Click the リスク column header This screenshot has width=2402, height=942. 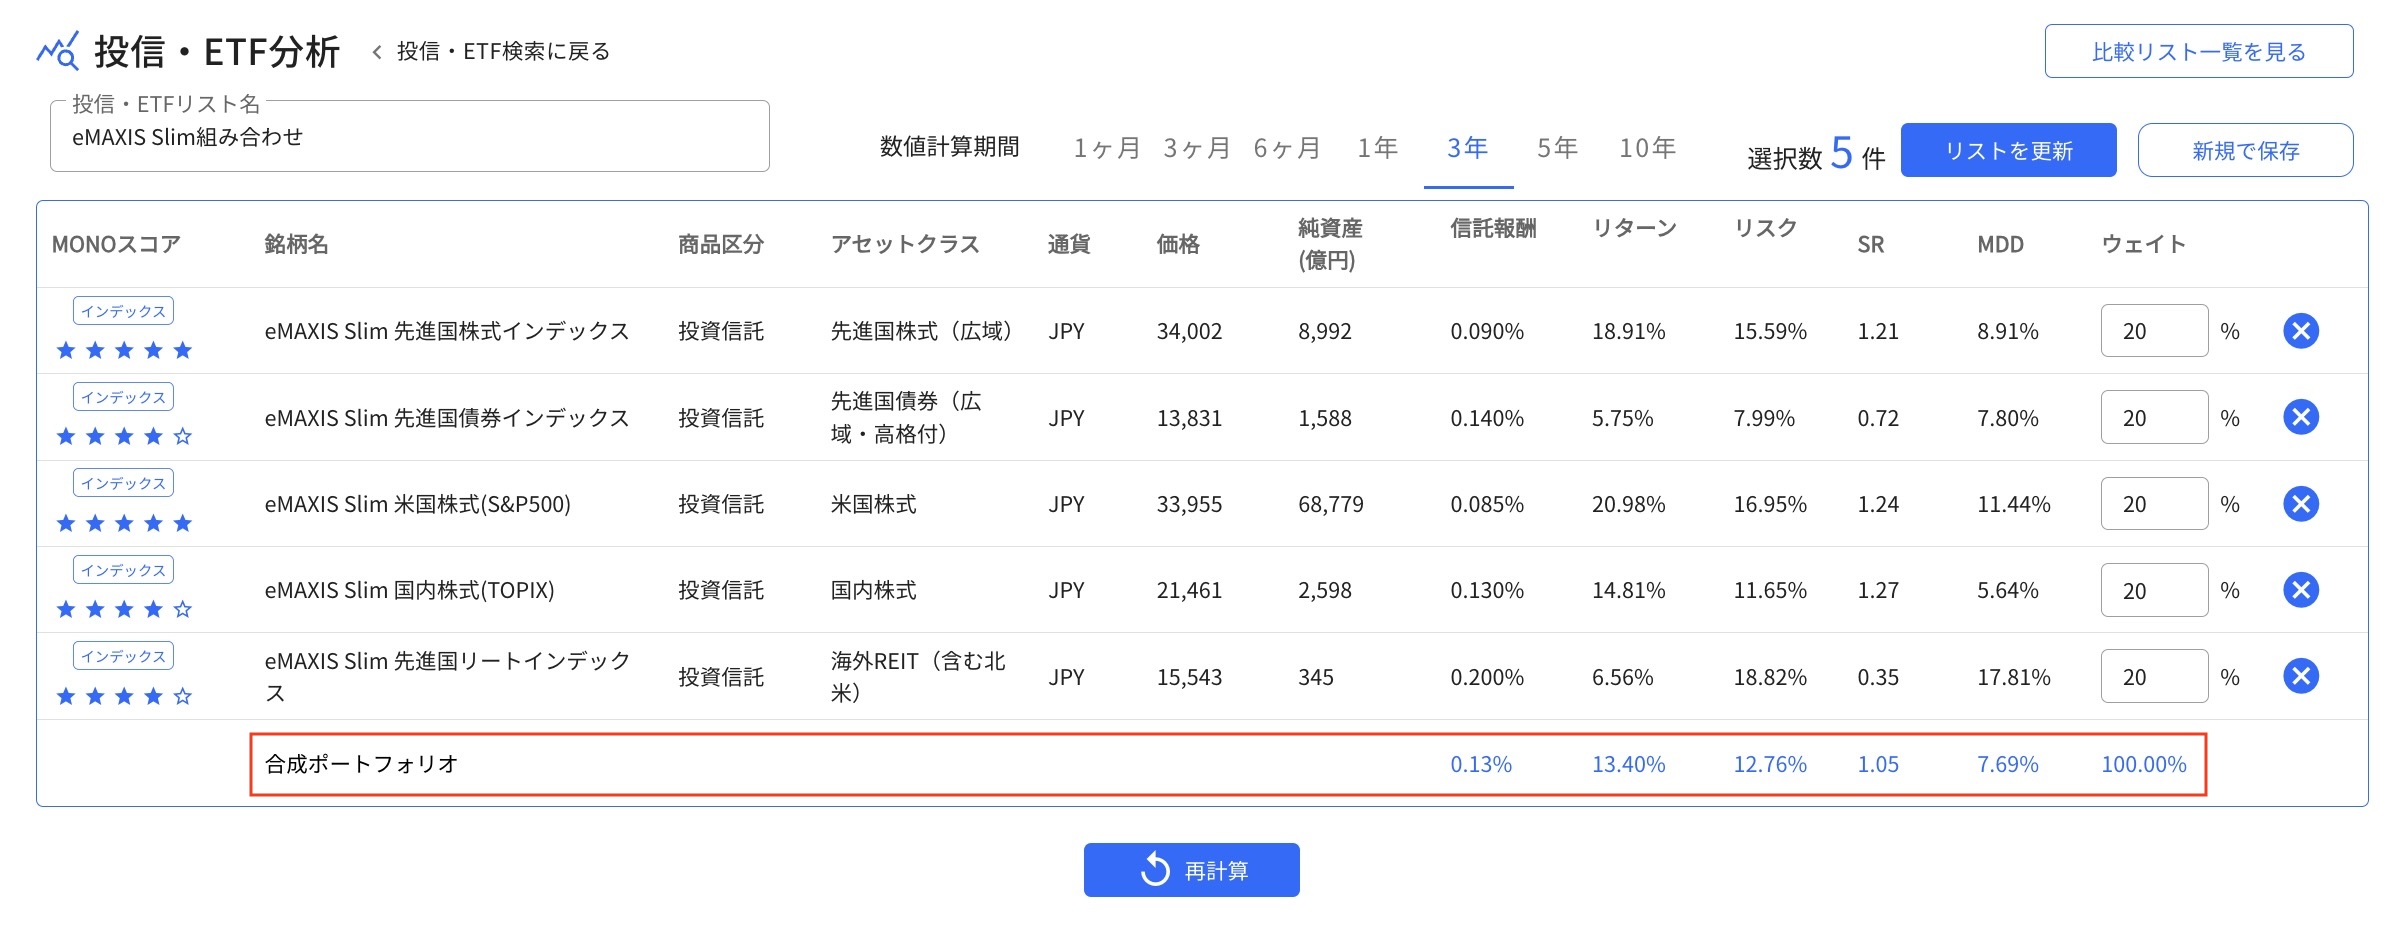[x=1766, y=228]
